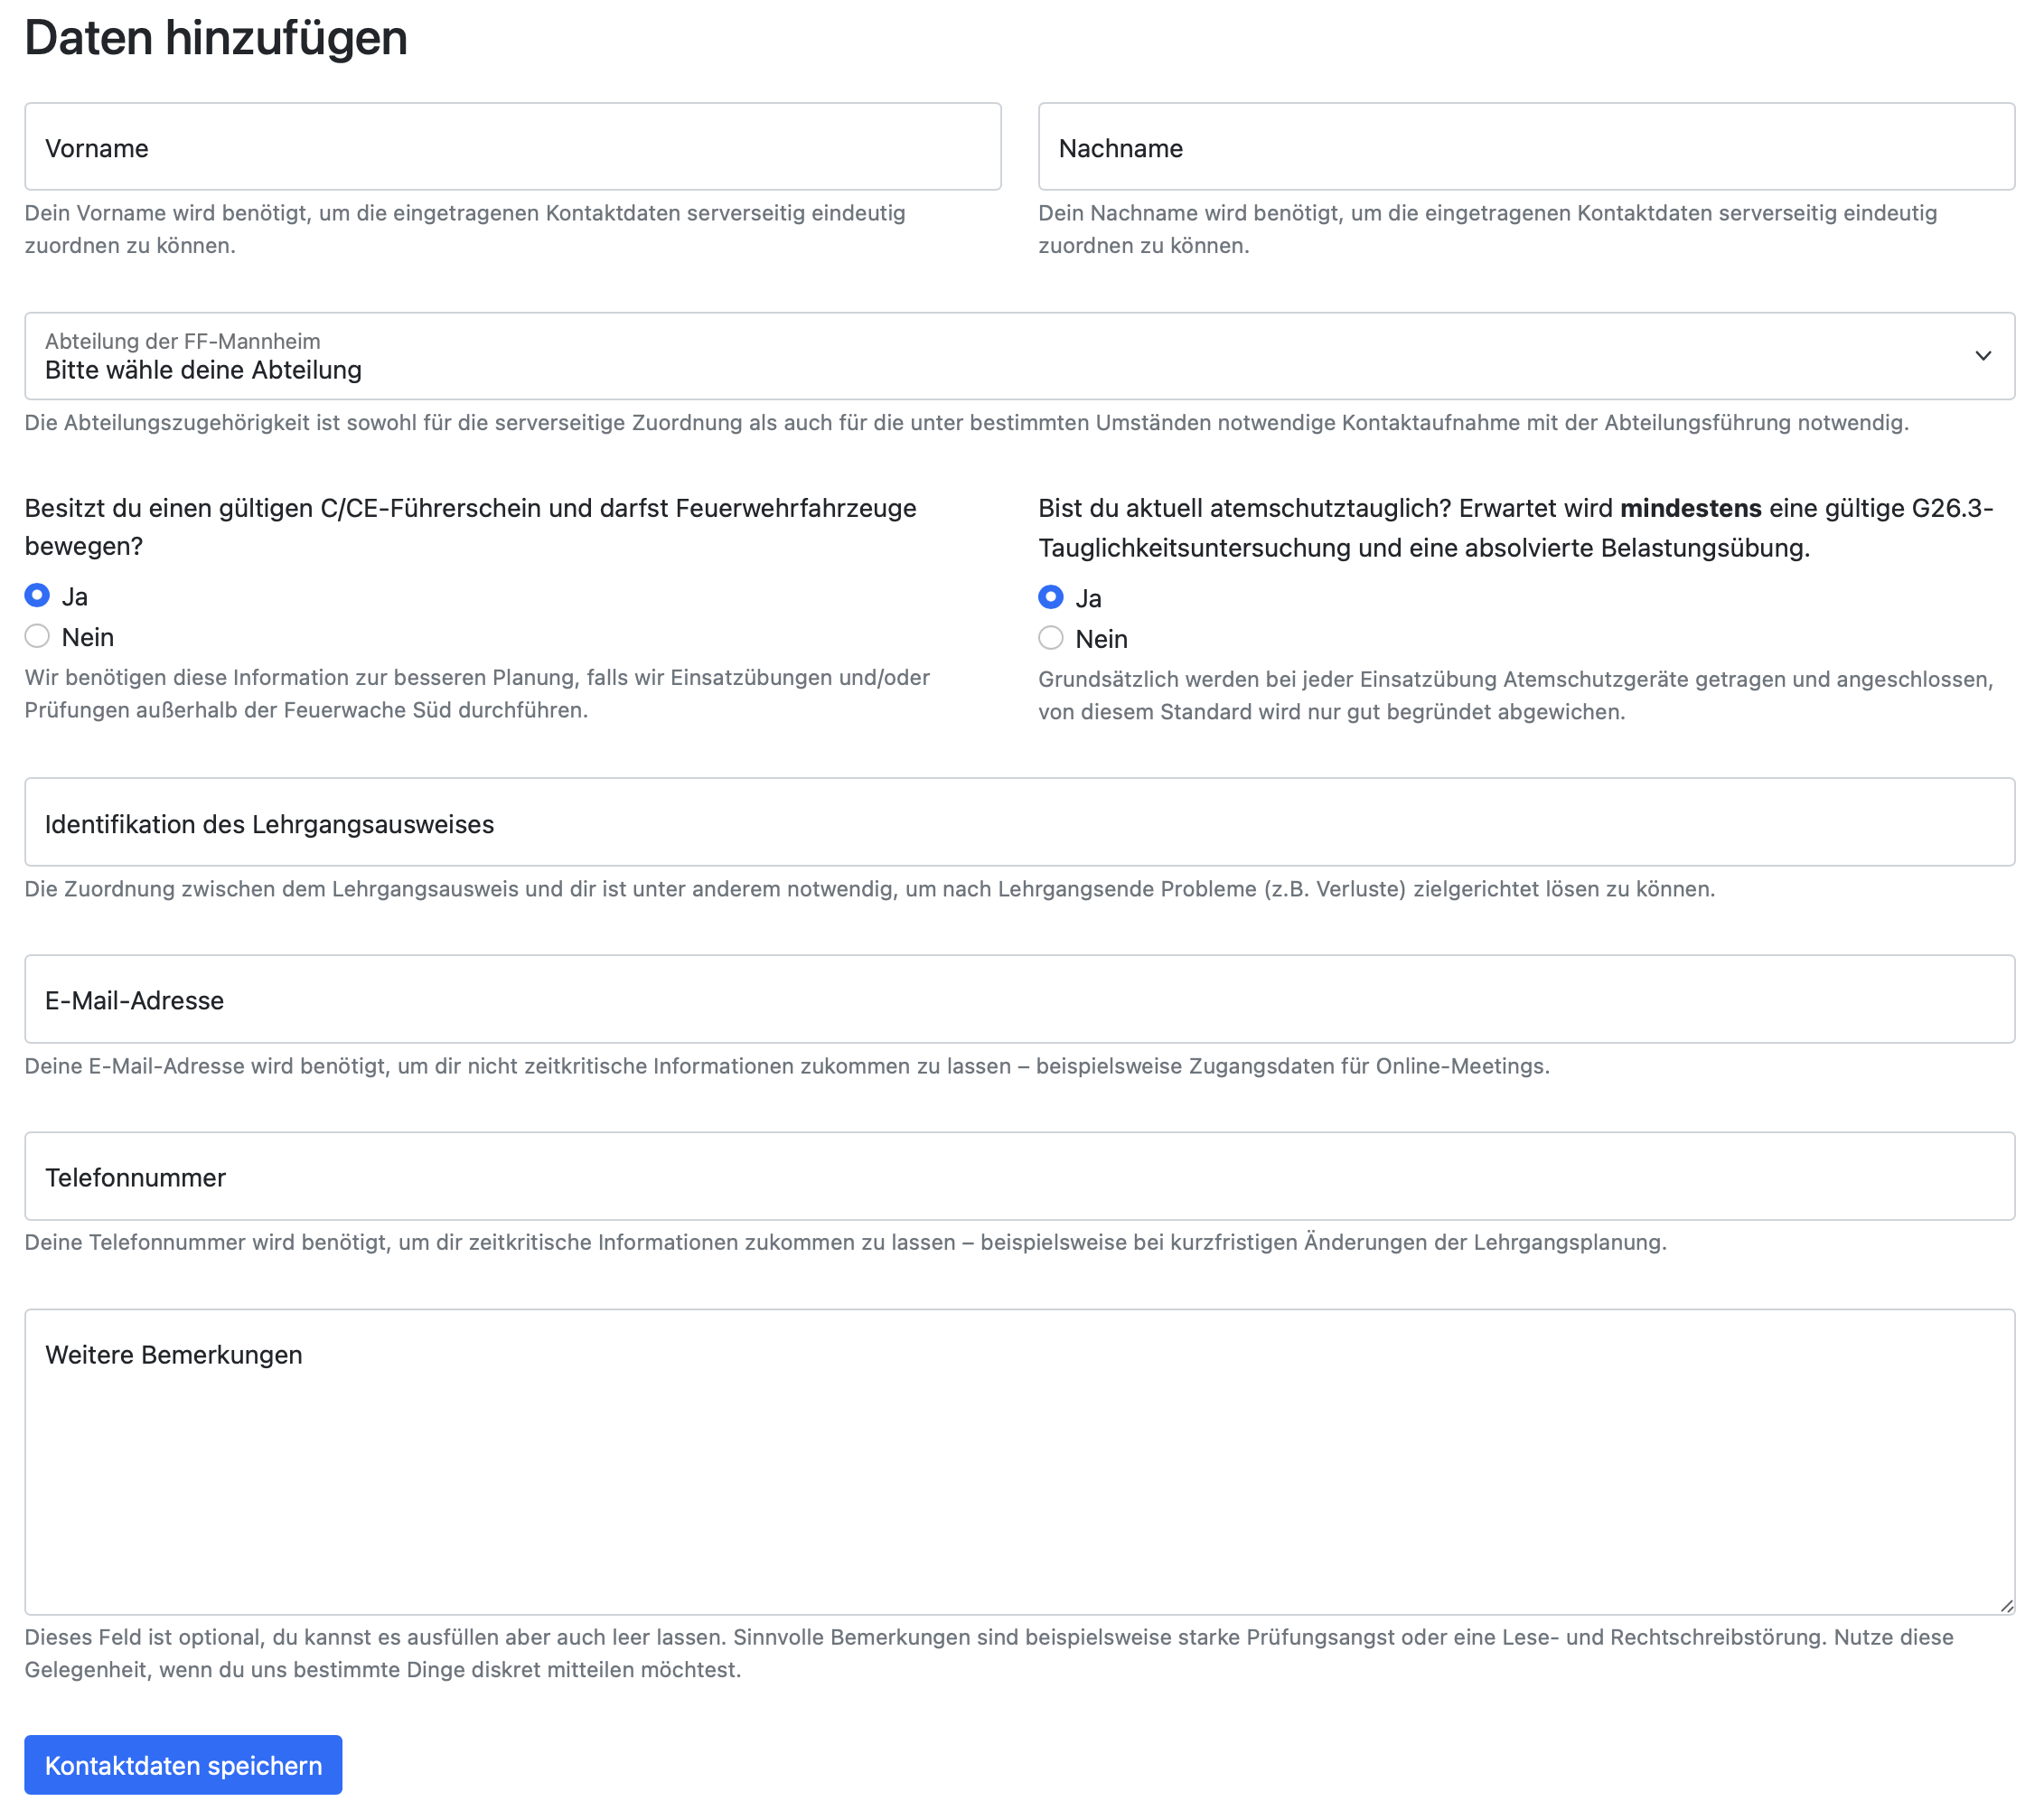Click the C/CE-Führerschein question text

(x=470, y=527)
